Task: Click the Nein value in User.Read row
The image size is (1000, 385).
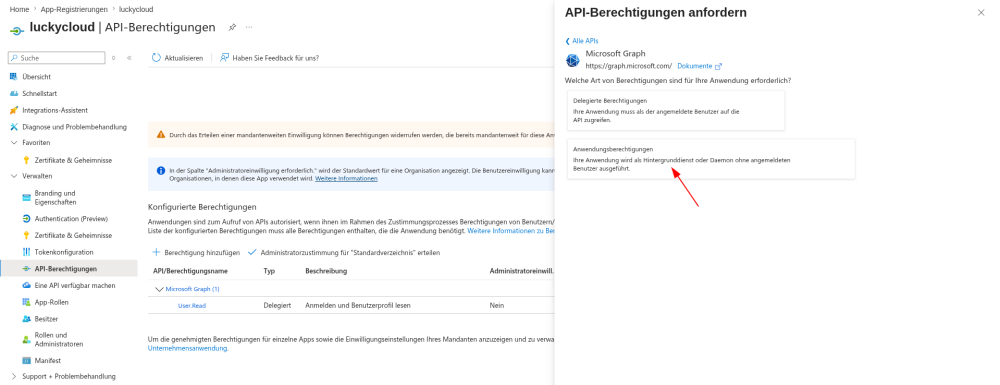Action: [x=496, y=305]
